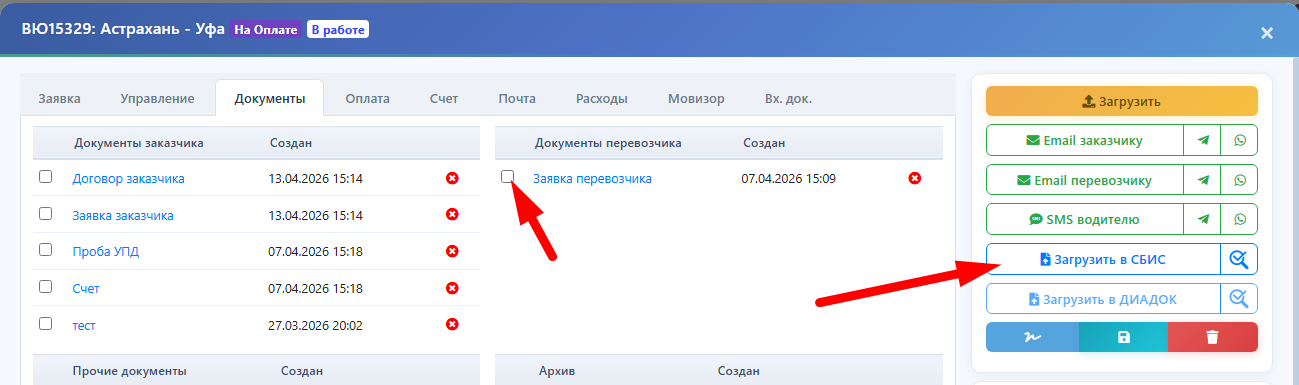This screenshot has height=385, width=1299.
Task: Remove the Счет document red icon
Action: pyautogui.click(x=452, y=288)
